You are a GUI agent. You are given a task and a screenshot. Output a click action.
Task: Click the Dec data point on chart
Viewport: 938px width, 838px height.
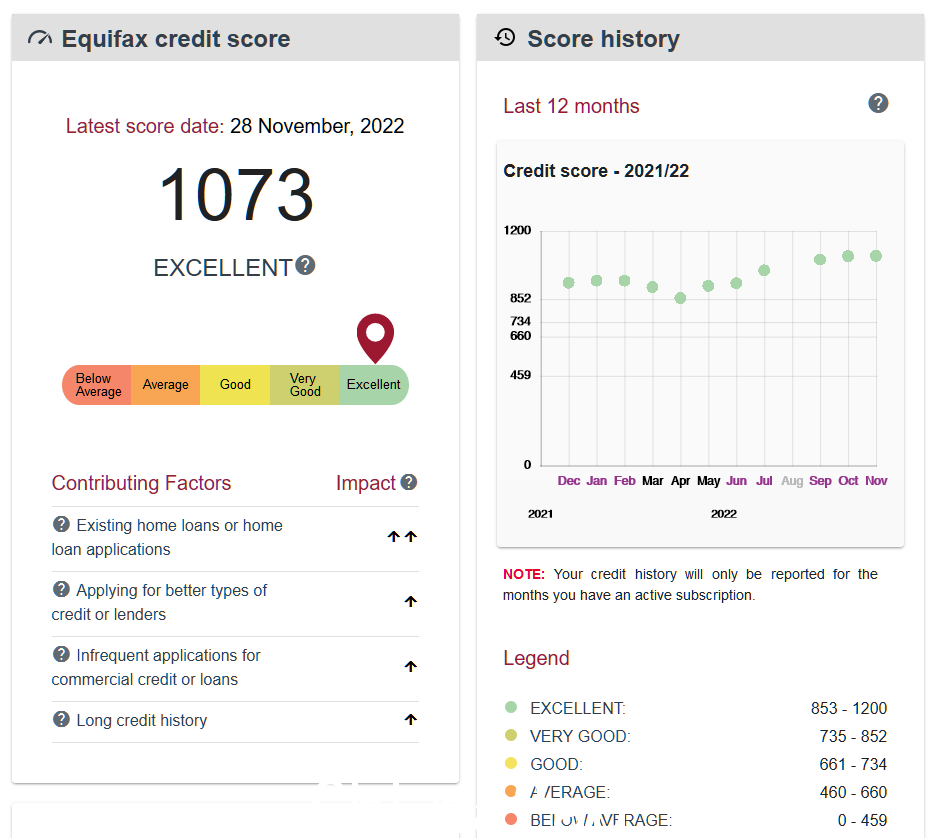pos(569,283)
